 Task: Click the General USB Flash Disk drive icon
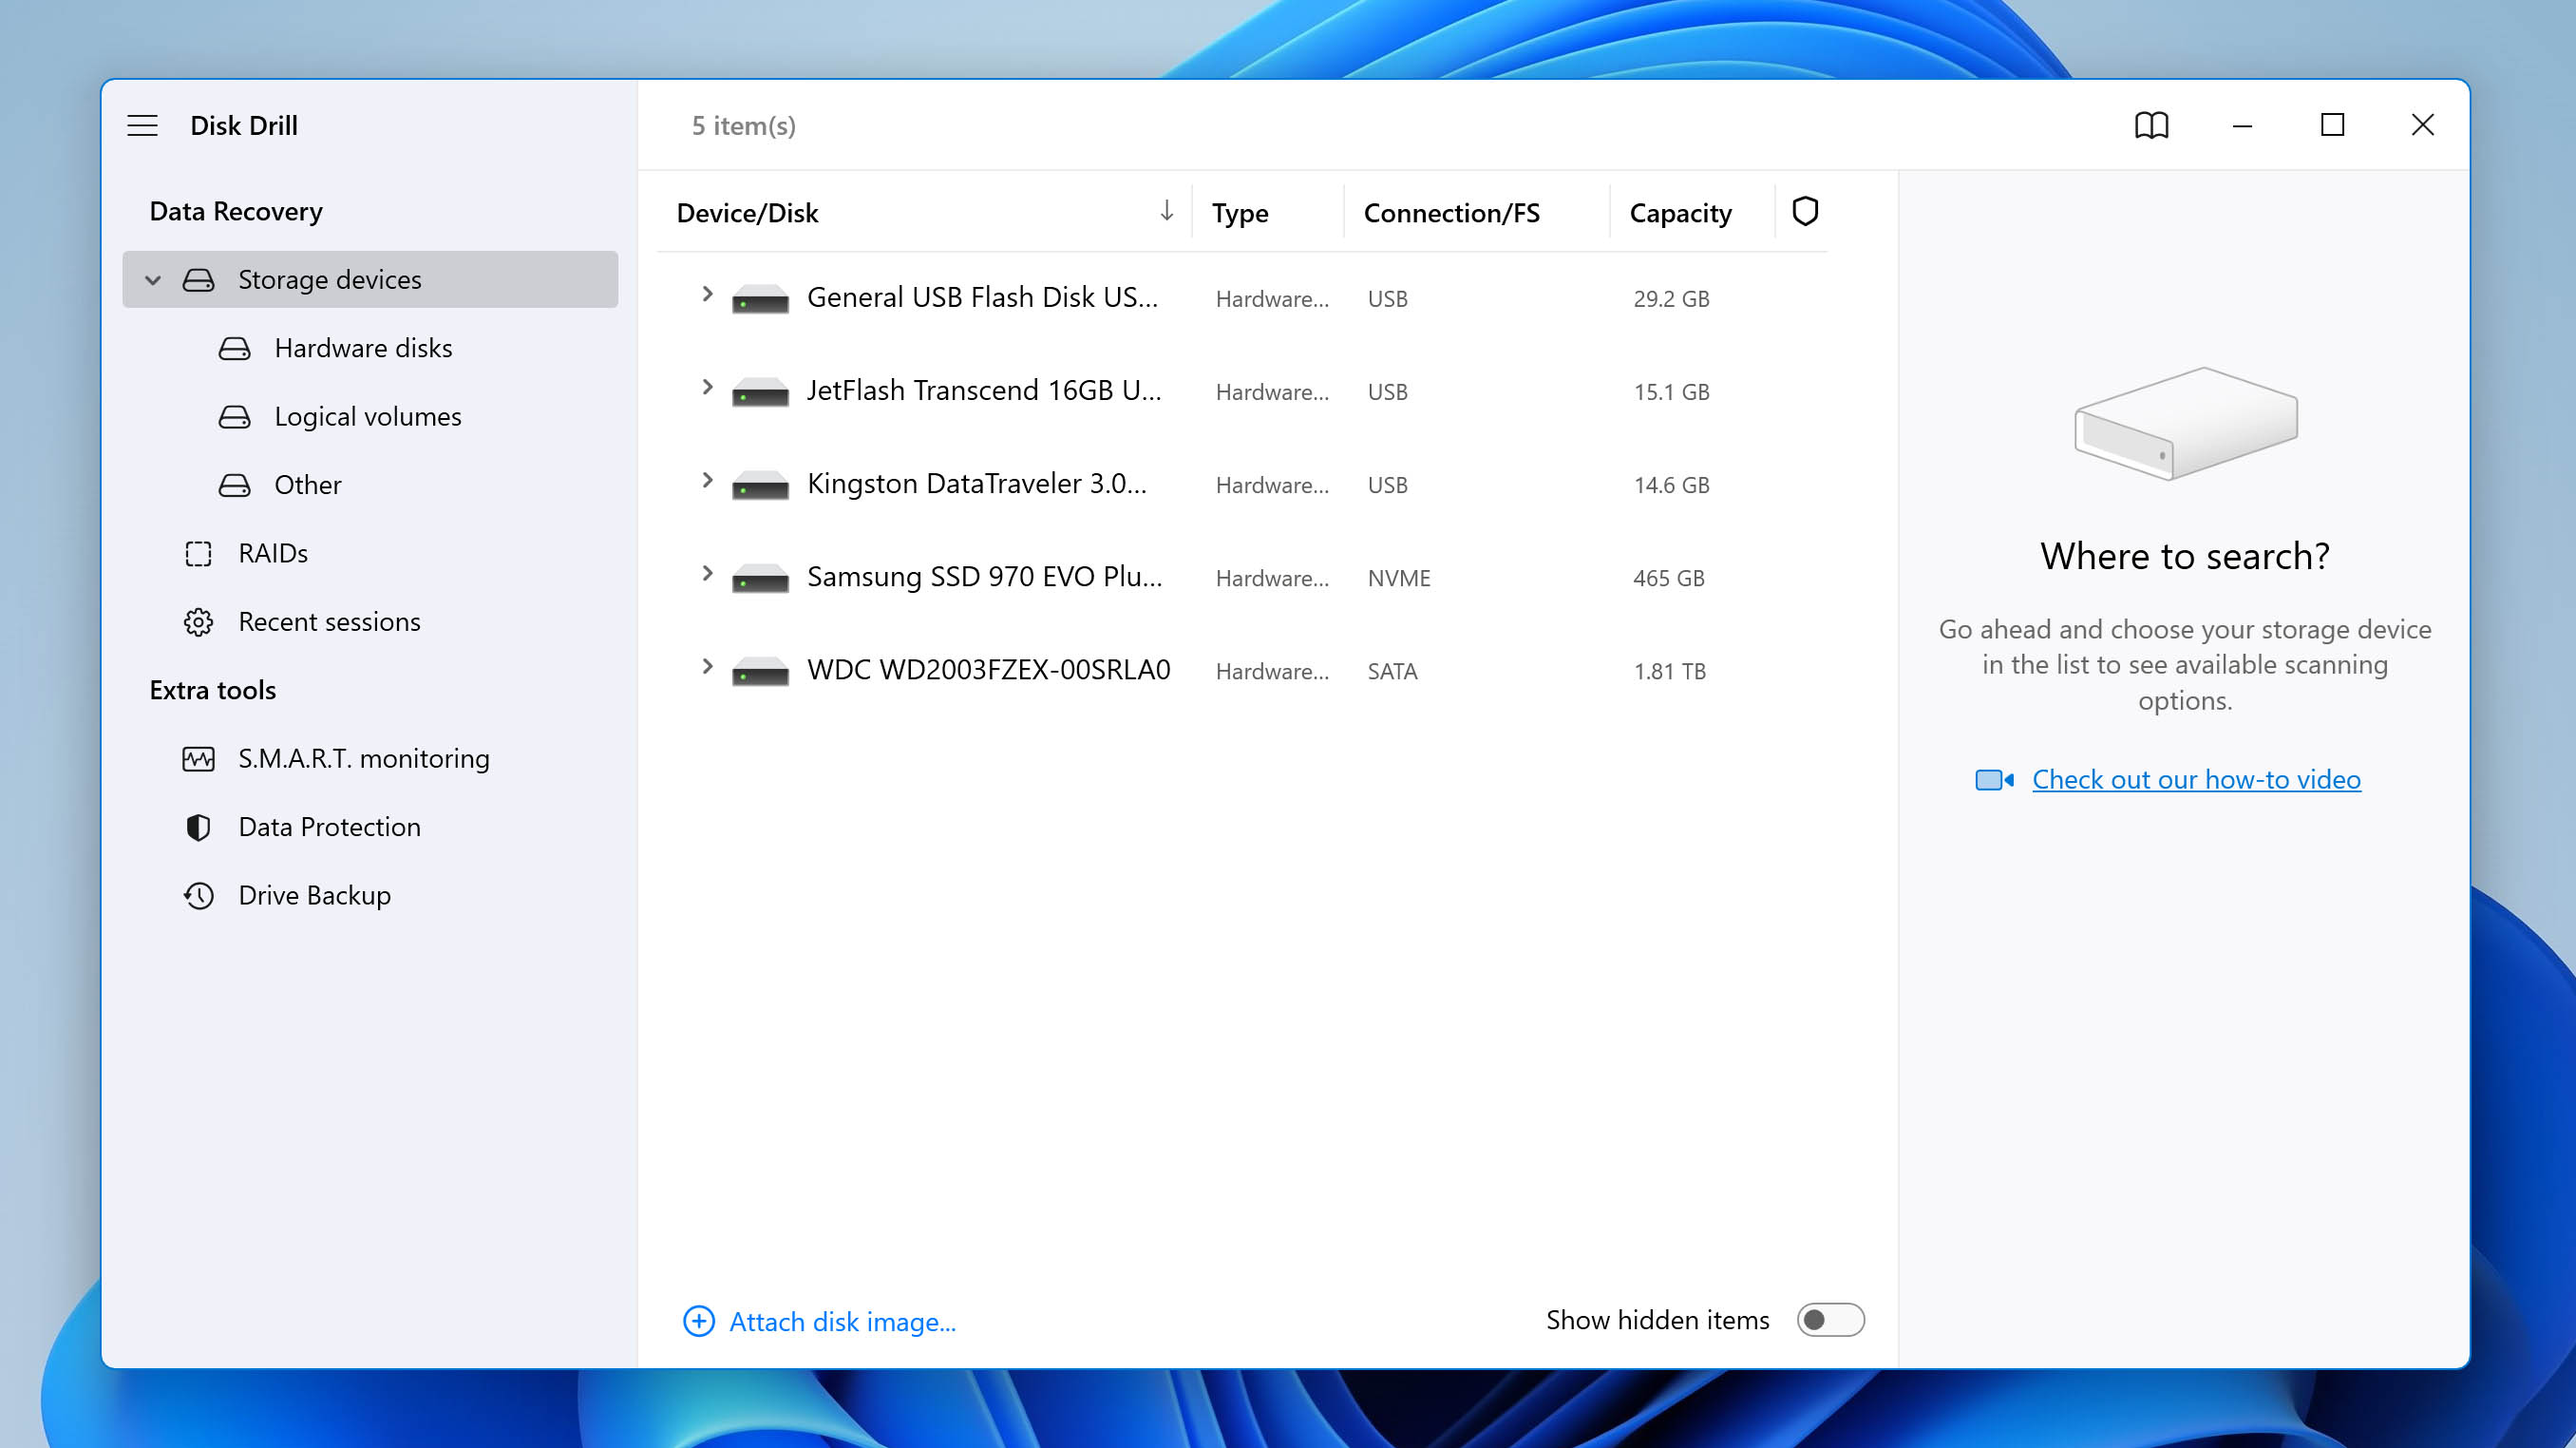760,298
